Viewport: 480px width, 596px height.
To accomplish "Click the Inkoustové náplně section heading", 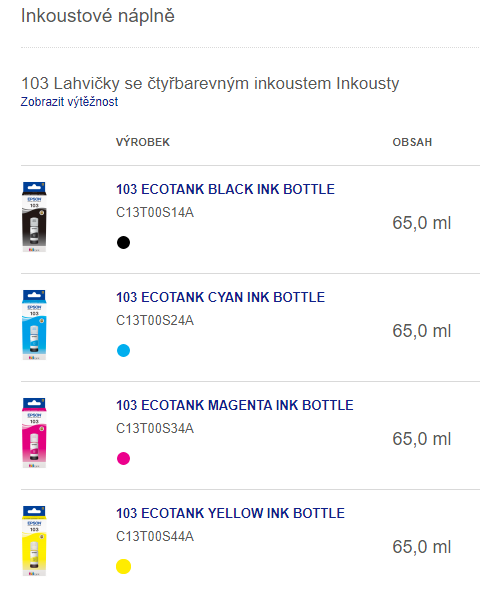I will [98, 16].
